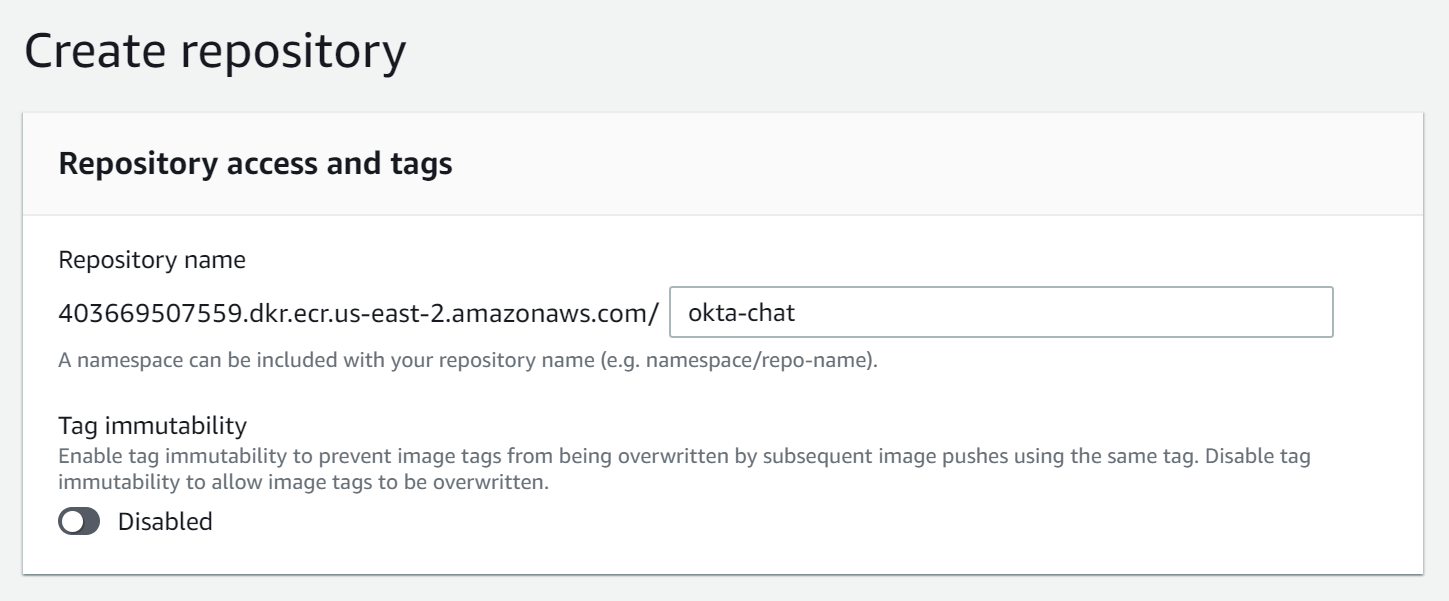Image resolution: width=1449 pixels, height=601 pixels.
Task: Click the Disabled label beside the toggle
Action: [x=165, y=521]
